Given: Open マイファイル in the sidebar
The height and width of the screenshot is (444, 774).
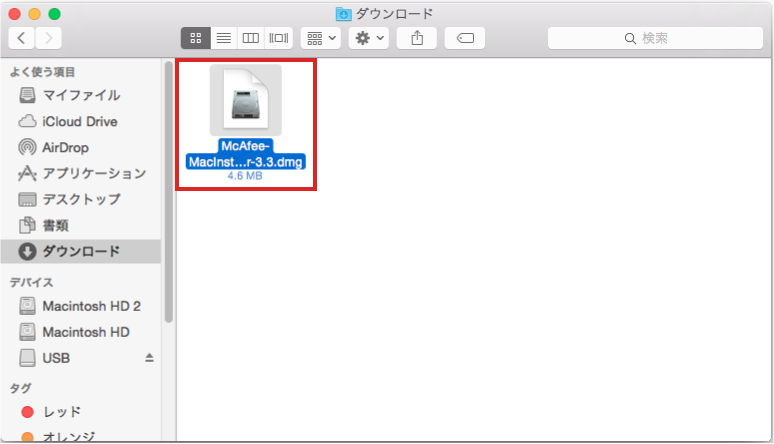Looking at the screenshot, I should [x=80, y=95].
